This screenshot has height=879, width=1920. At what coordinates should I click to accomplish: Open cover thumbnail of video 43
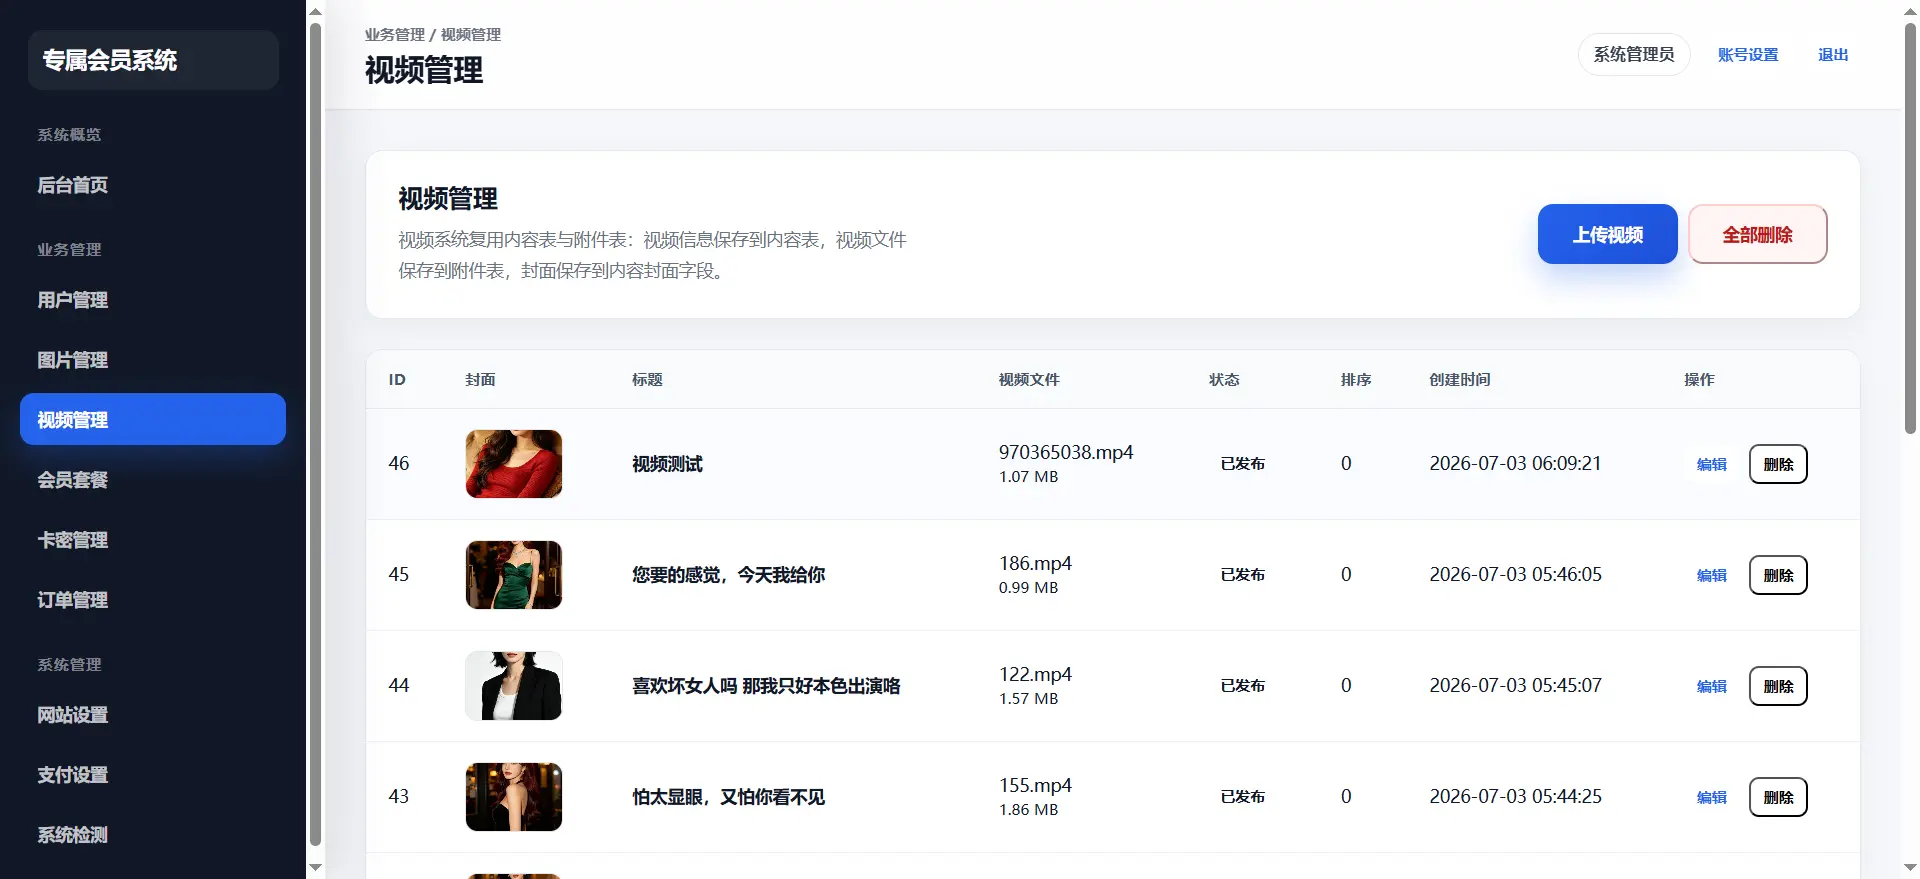514,797
